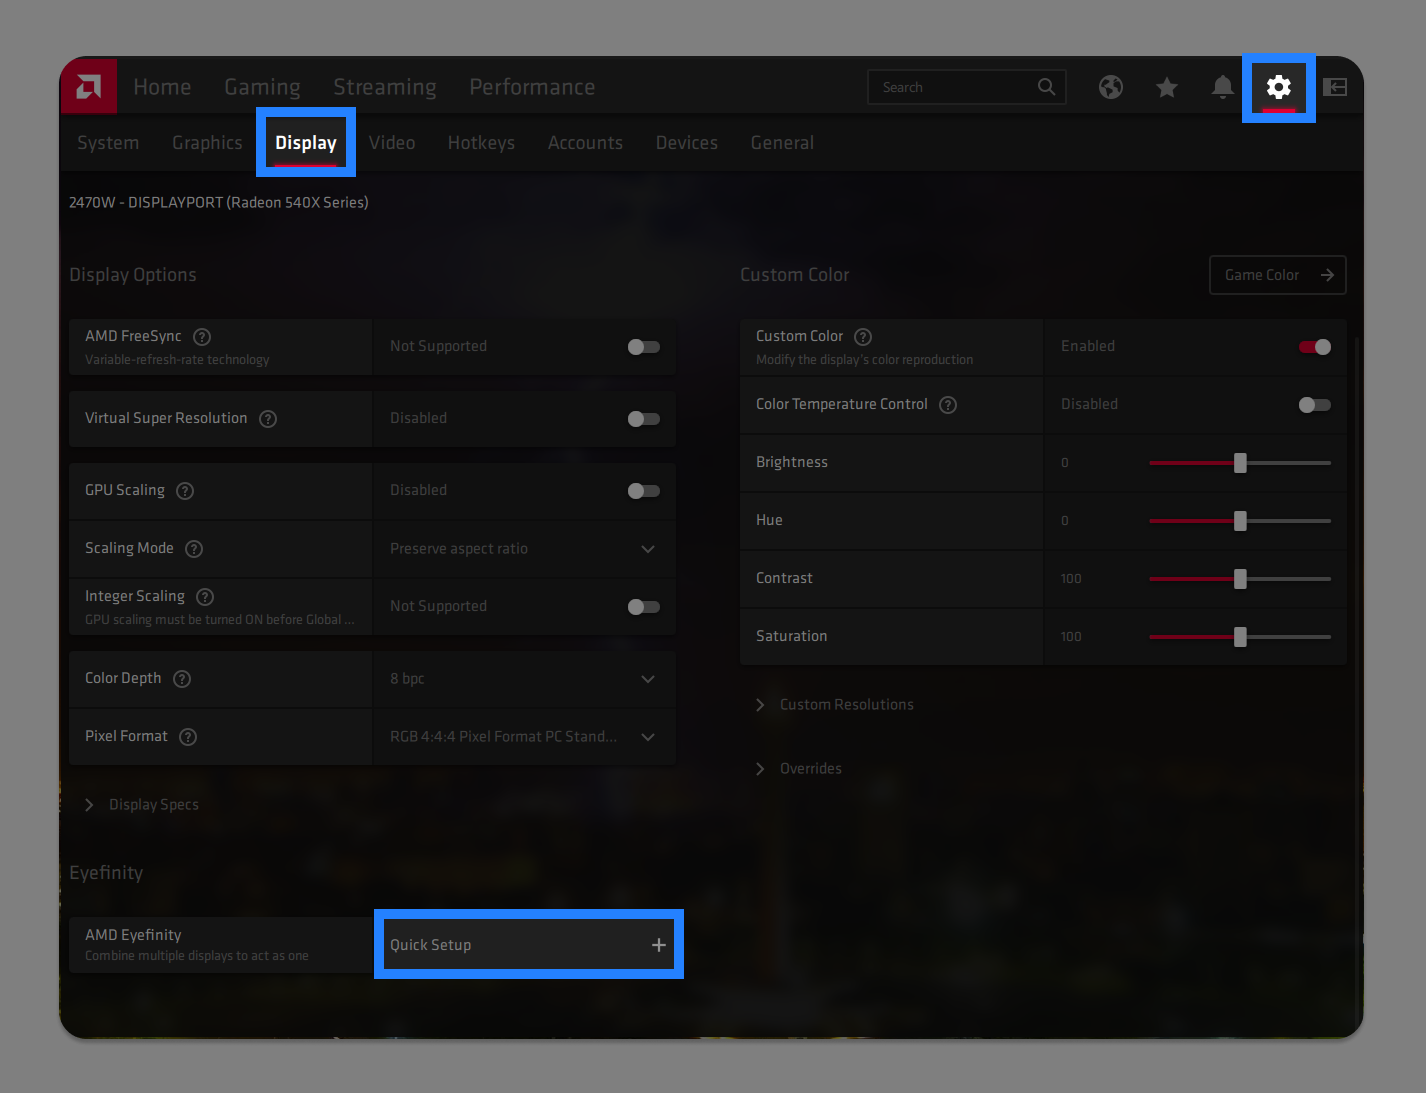Switch to Gaming tab
Screen dimensions: 1426x1093
(x=262, y=87)
